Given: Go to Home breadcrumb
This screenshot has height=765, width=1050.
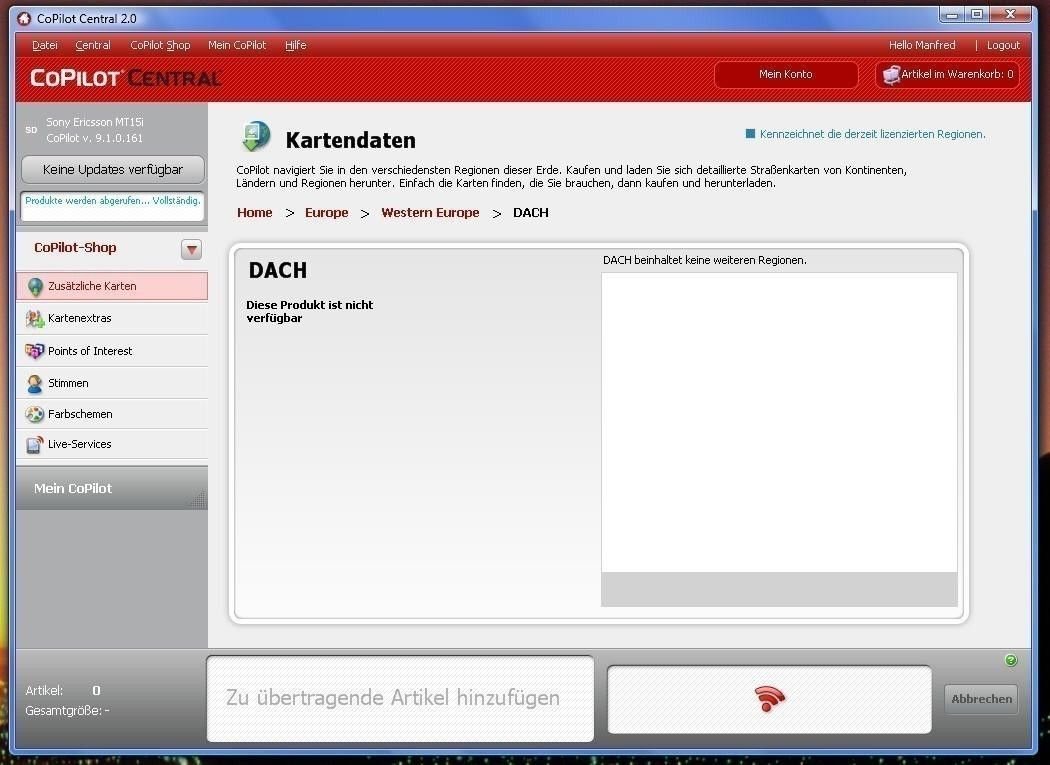Looking at the screenshot, I should tap(254, 212).
